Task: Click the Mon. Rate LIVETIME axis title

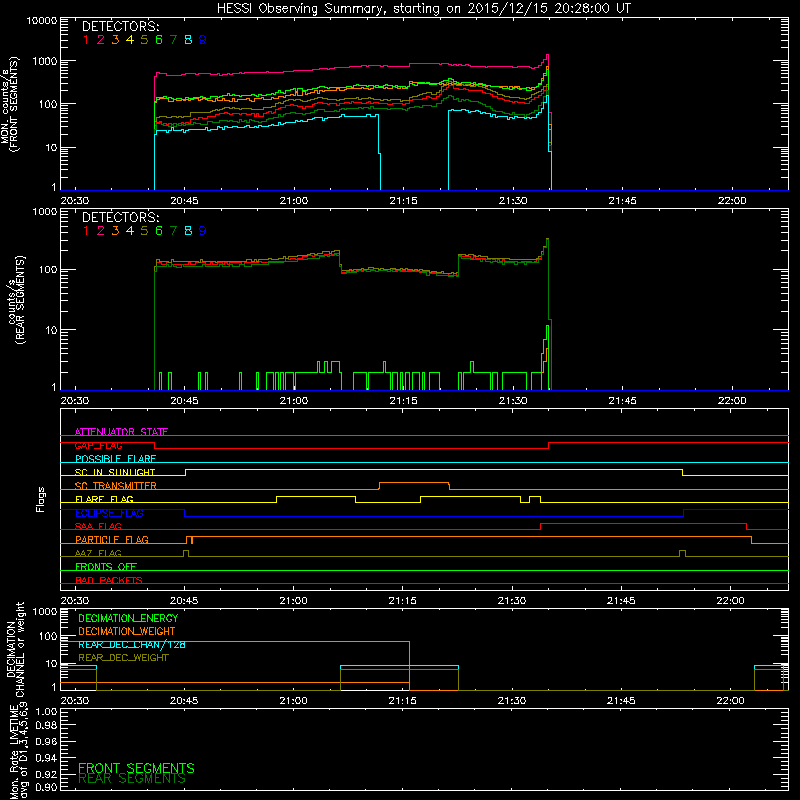Action: [x=18, y=751]
